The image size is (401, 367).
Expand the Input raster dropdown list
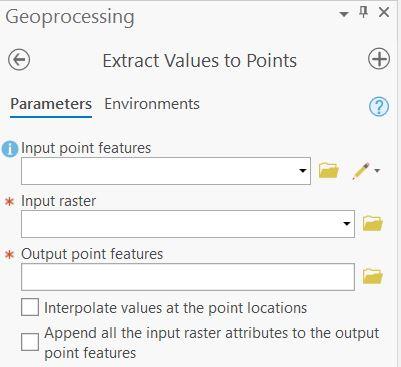pos(347,223)
